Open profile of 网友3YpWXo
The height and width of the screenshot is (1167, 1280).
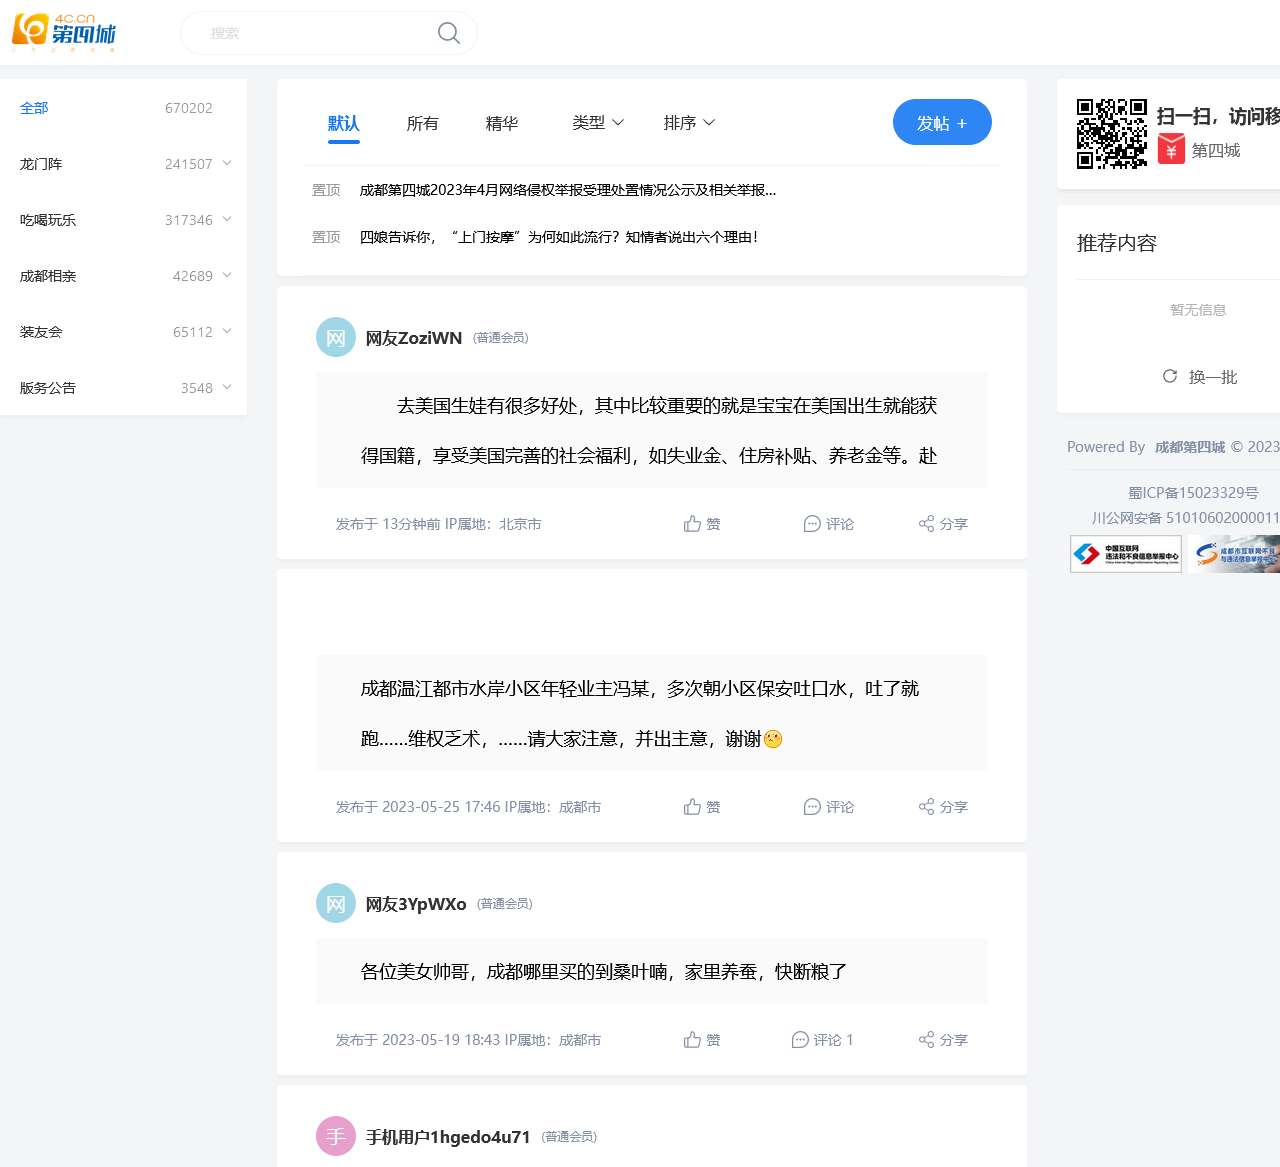coord(416,904)
